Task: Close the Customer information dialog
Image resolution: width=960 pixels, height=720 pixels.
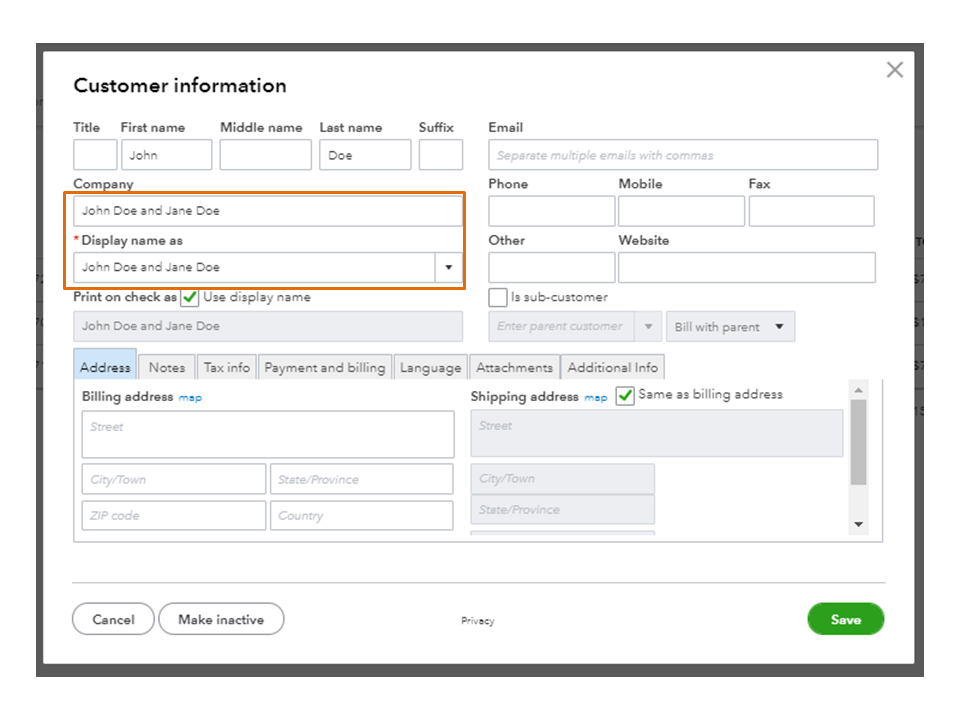Action: tap(894, 70)
